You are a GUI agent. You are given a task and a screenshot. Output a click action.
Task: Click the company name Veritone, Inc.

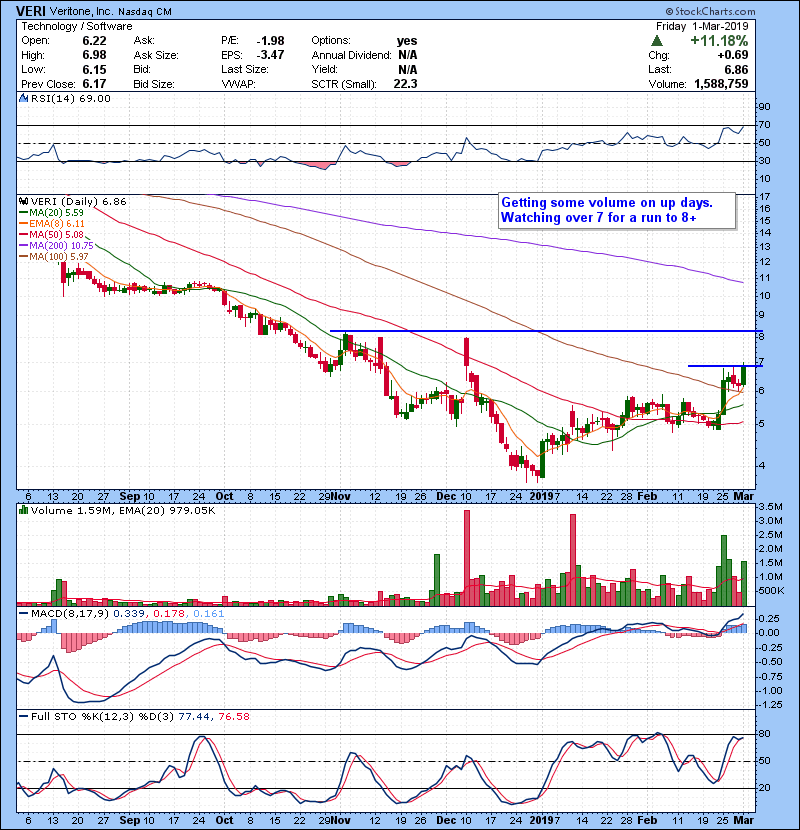point(81,12)
